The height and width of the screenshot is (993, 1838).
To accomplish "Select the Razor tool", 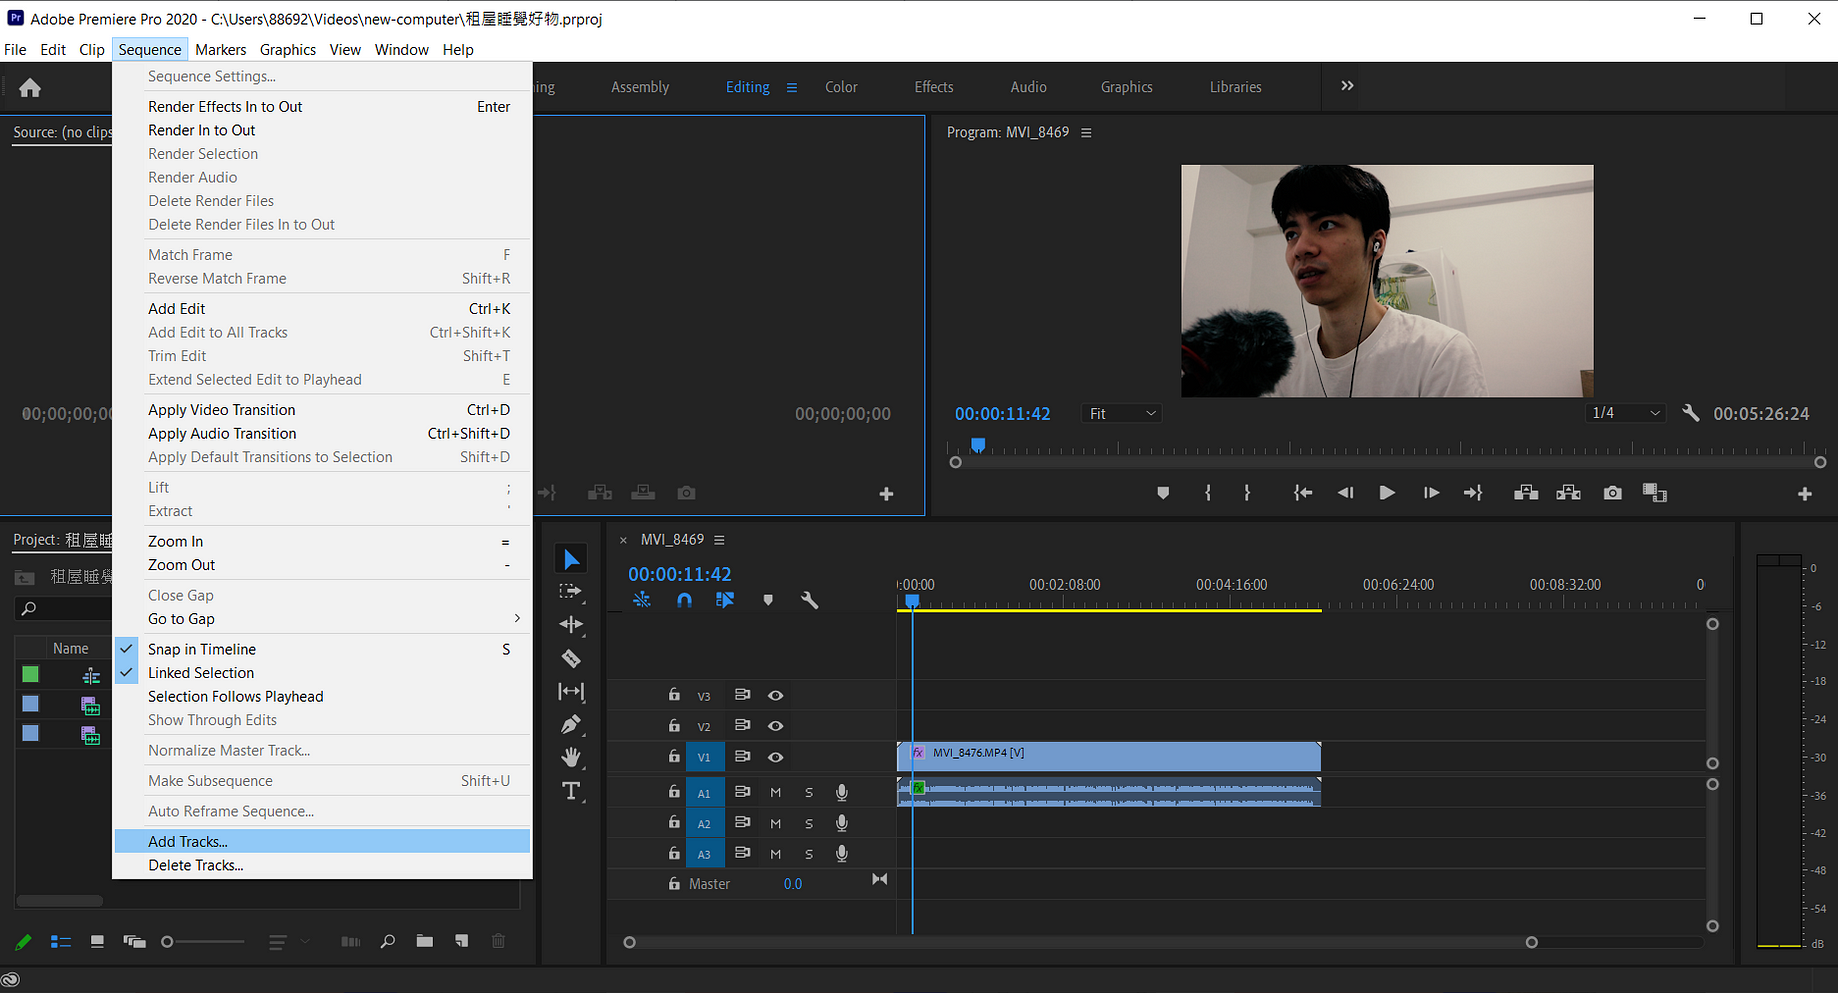I will pos(571,658).
